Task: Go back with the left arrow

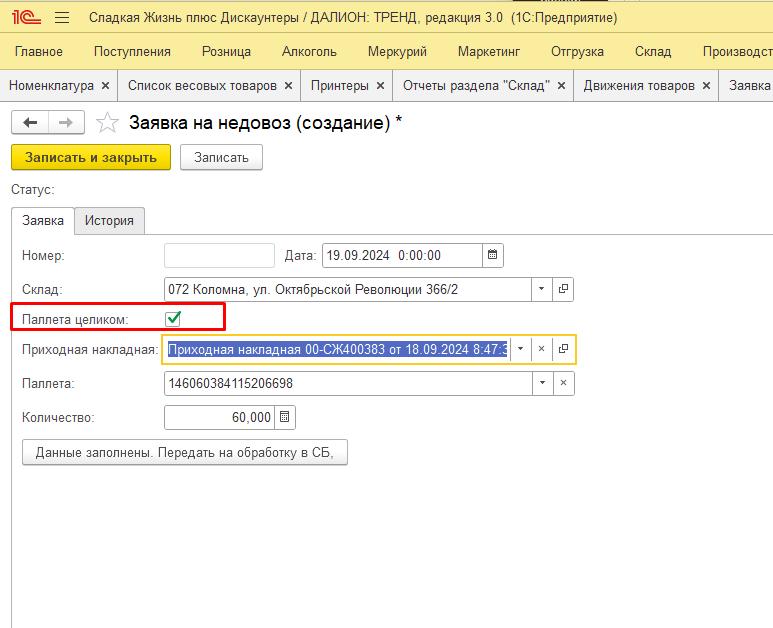Action: [30, 122]
